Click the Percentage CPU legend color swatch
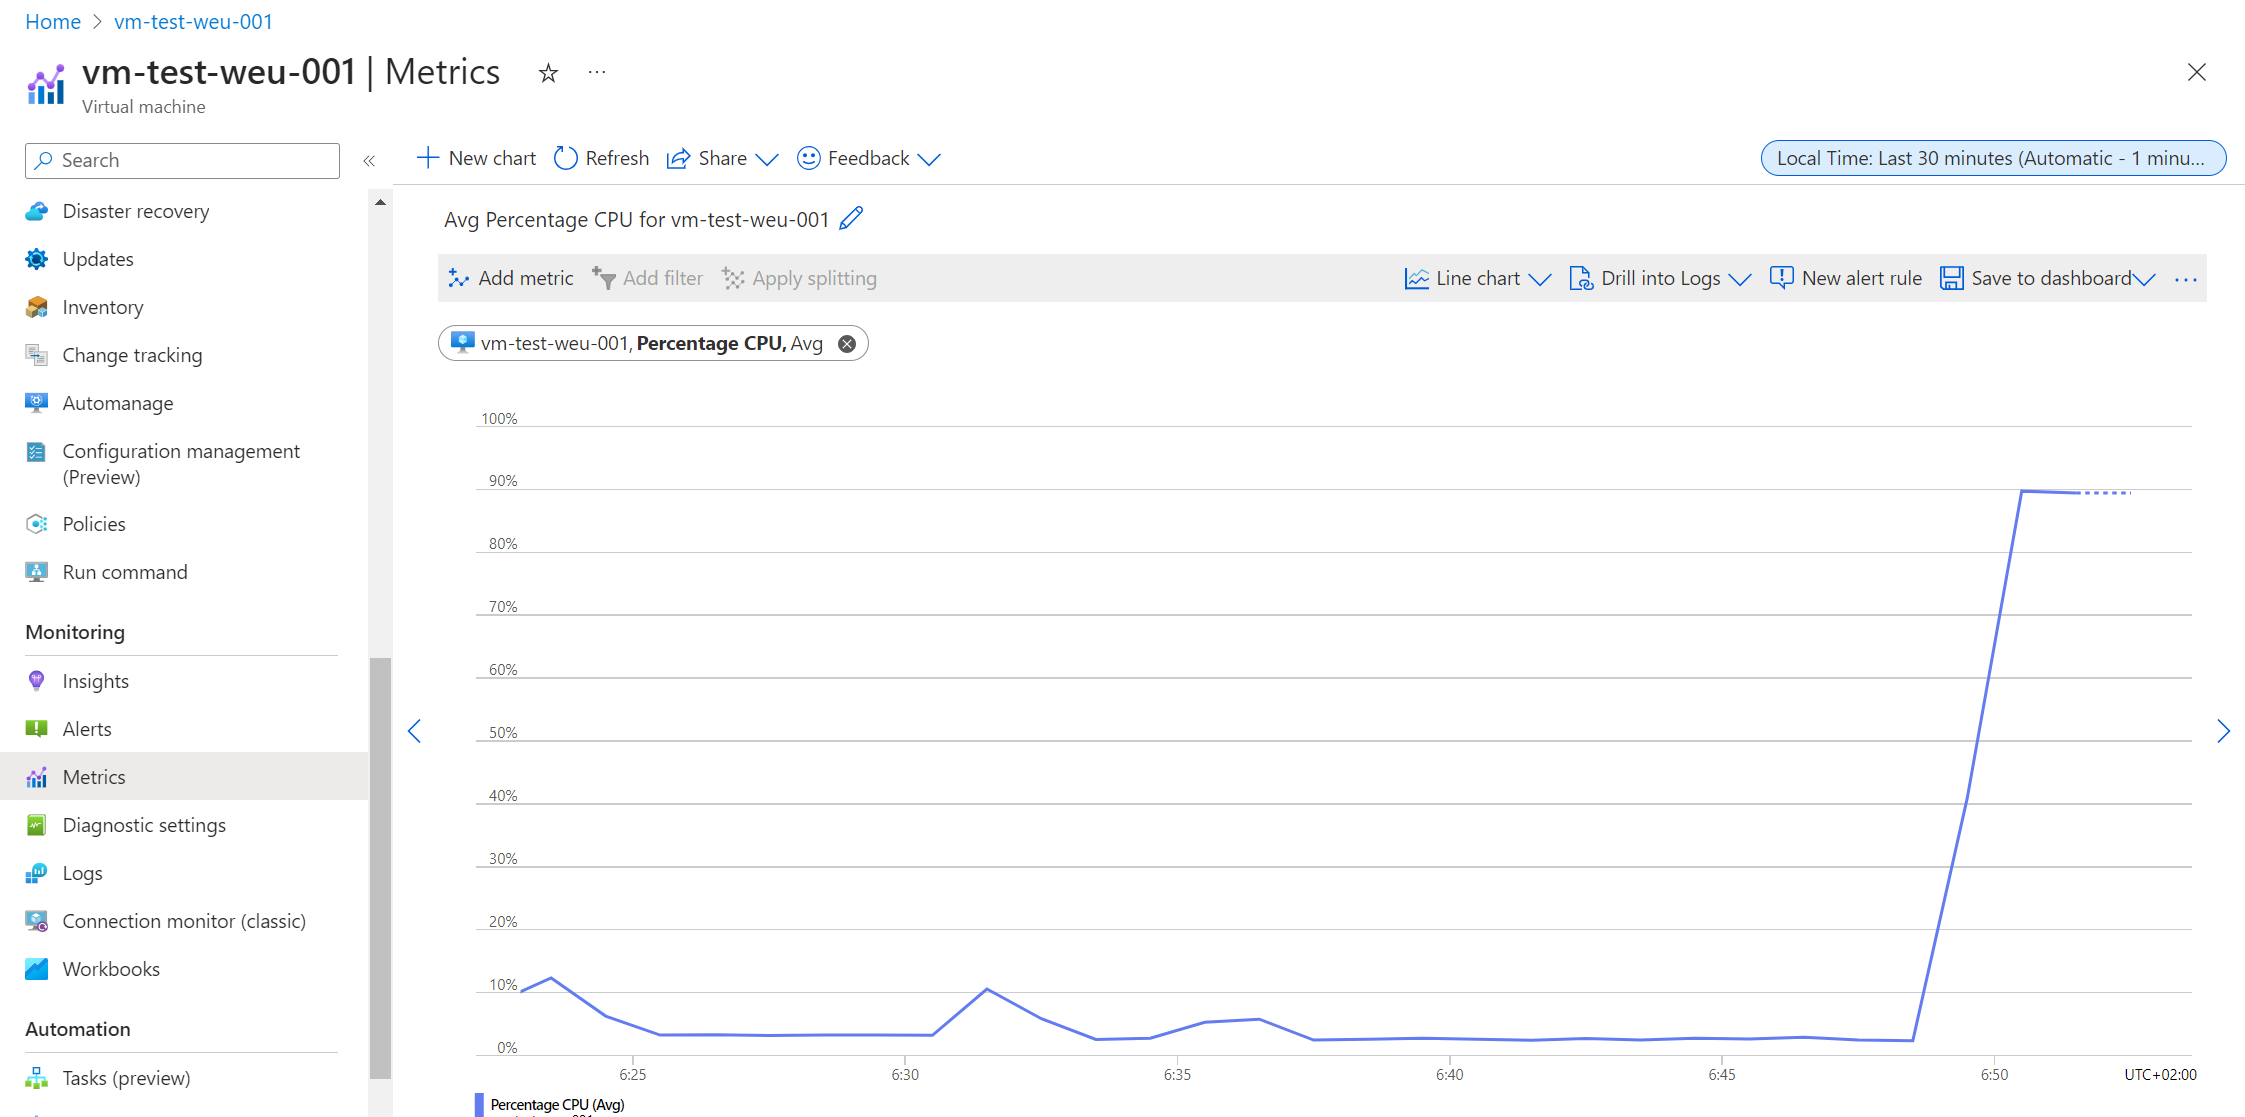The width and height of the screenshot is (2245, 1117). [479, 1104]
